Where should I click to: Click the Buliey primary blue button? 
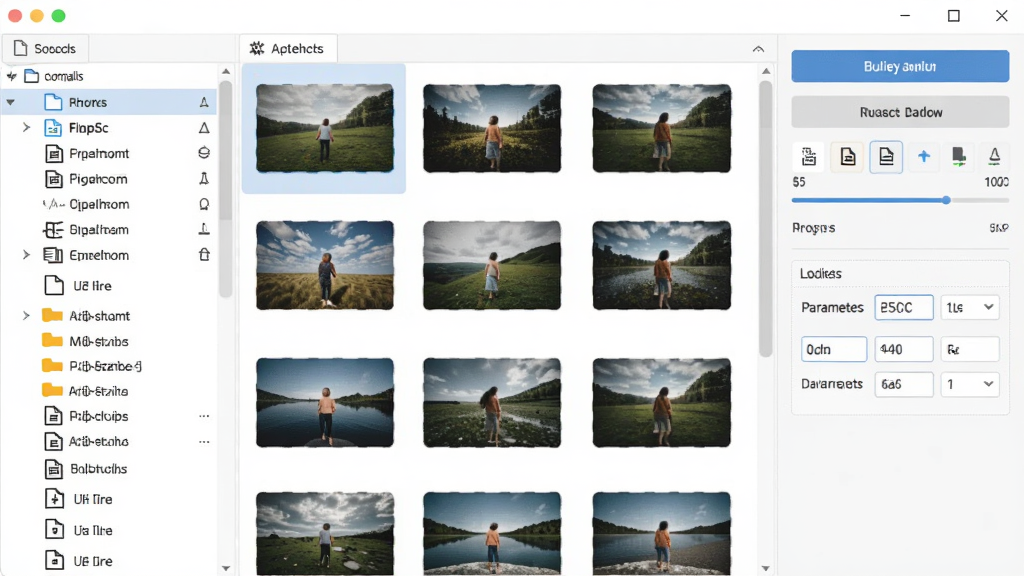point(900,66)
